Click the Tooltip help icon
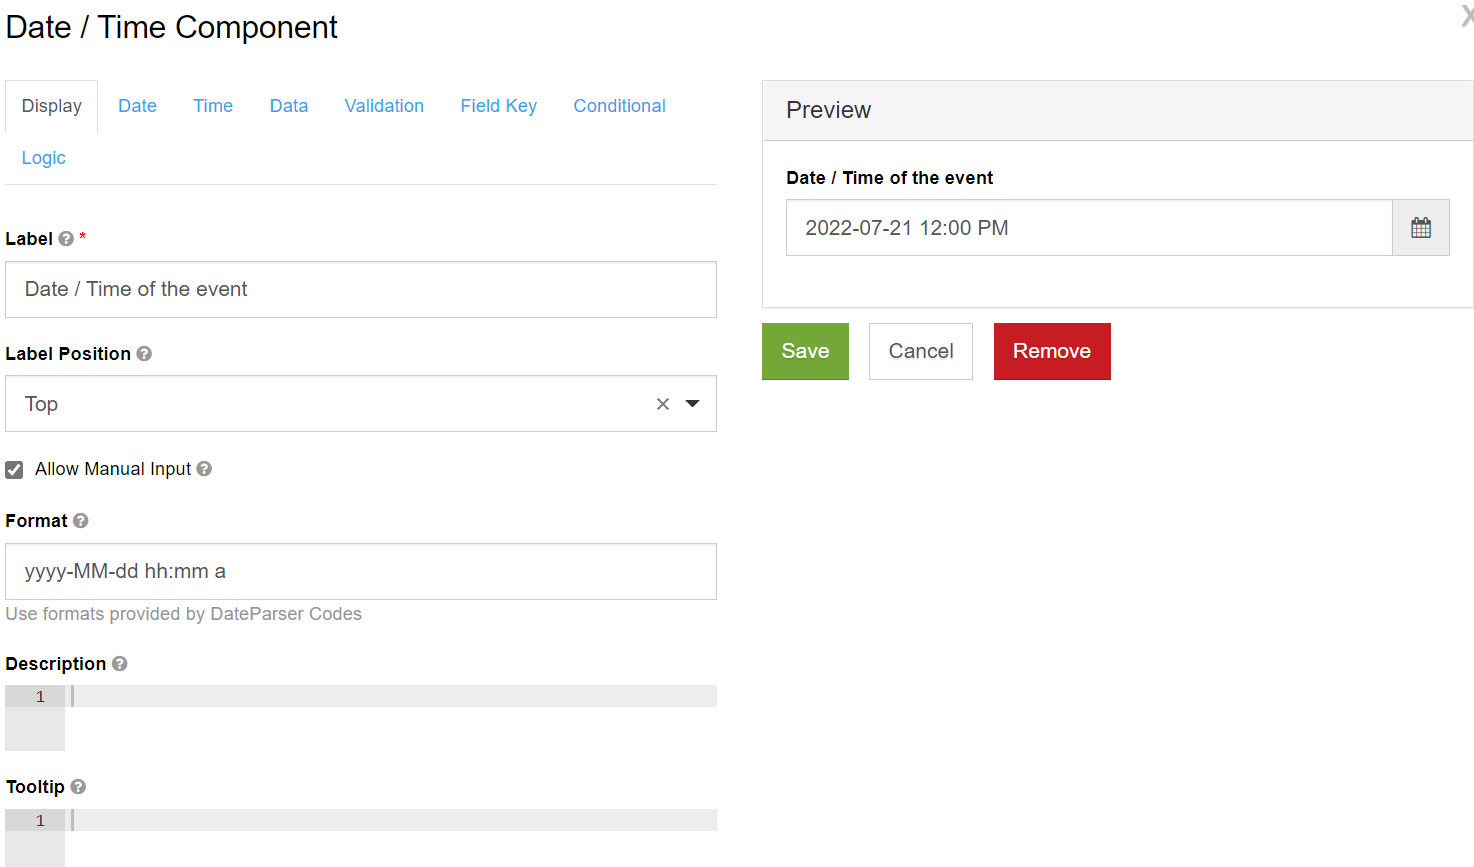Screen dimensions: 1474x867 click(78, 787)
